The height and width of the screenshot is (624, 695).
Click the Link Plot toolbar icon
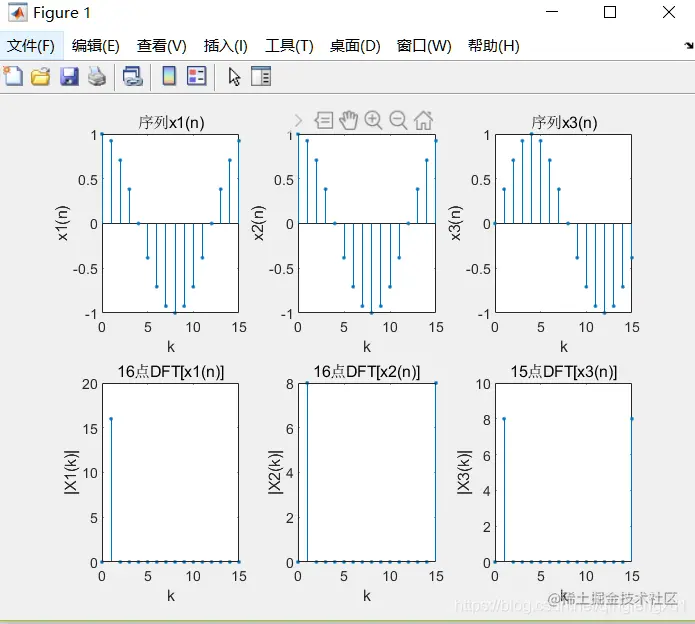coord(133,76)
